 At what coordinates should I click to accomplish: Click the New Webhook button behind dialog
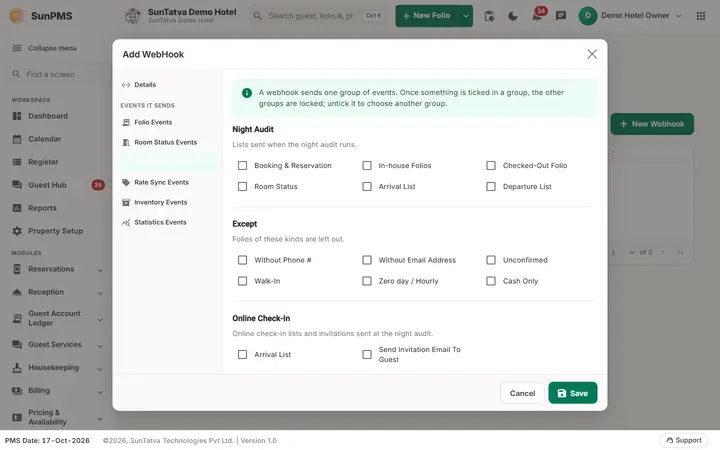tap(652, 124)
